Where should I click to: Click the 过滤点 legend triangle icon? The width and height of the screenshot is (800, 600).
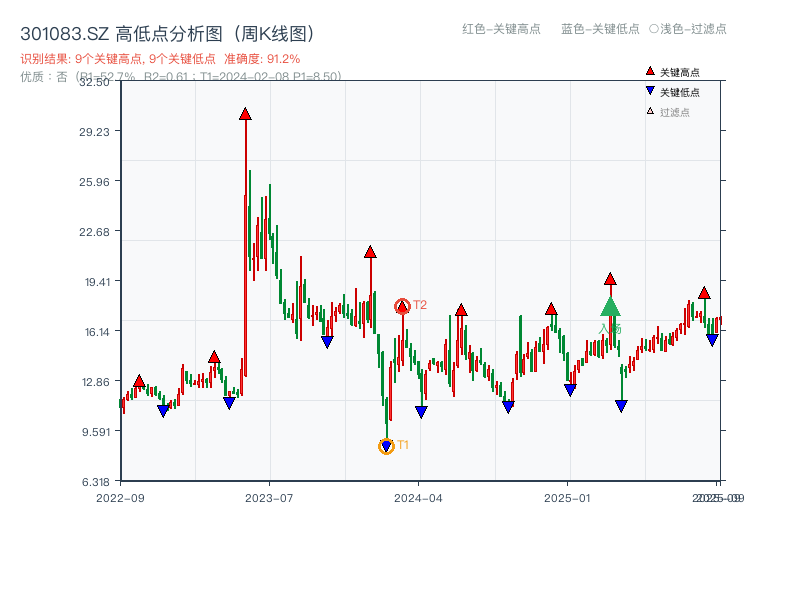(650, 111)
